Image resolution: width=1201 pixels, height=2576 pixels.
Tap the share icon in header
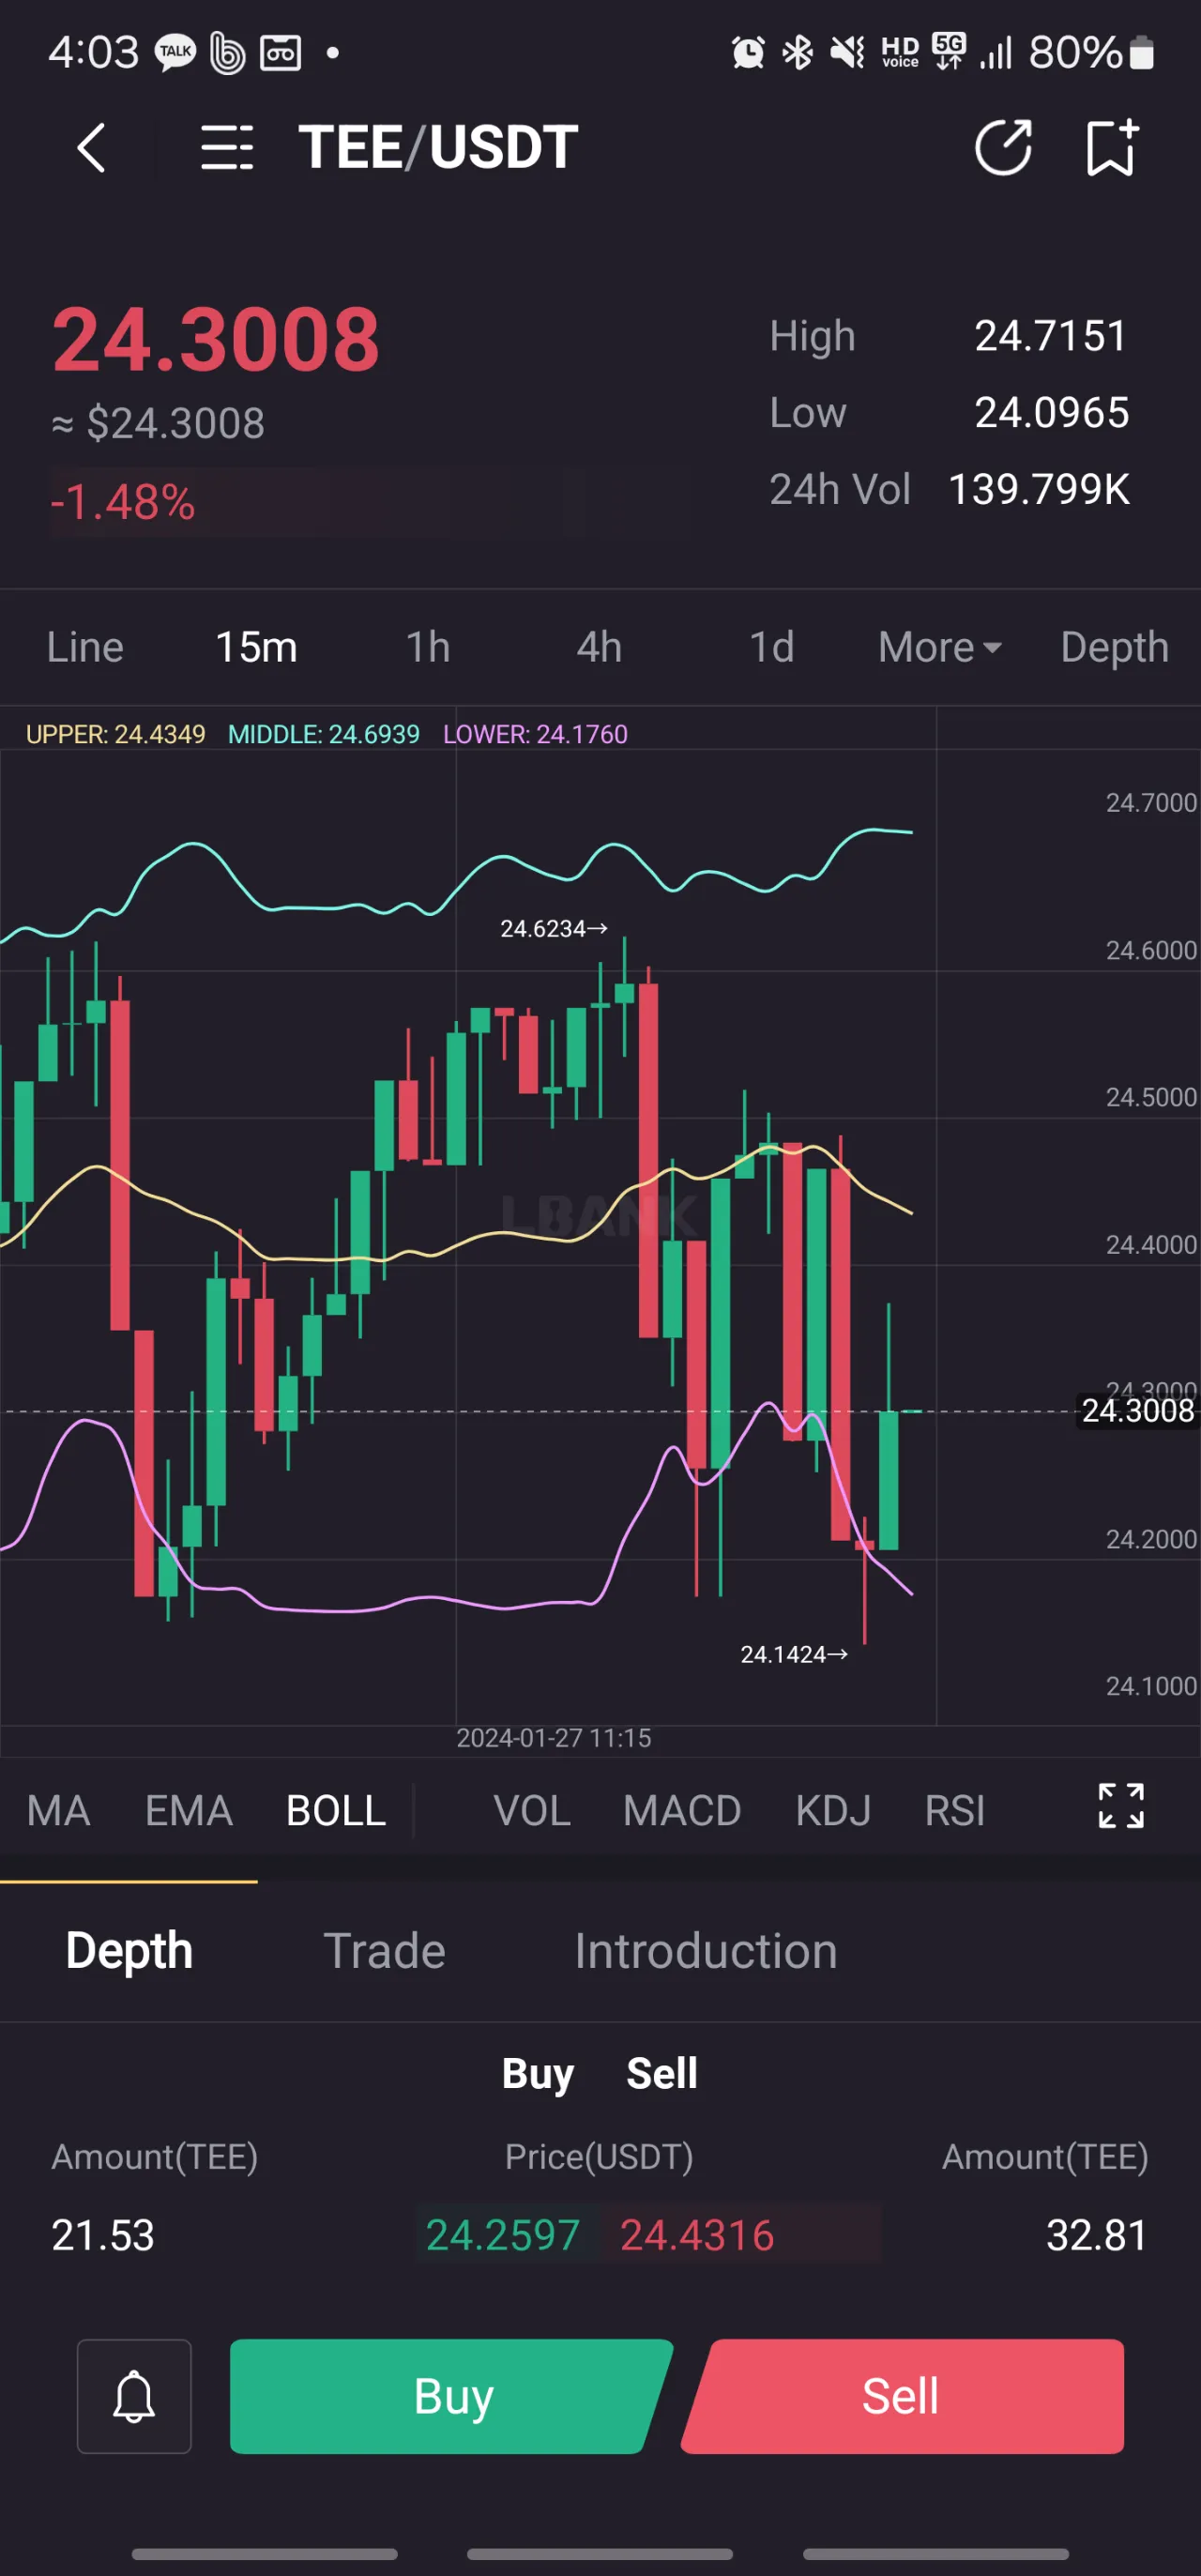[x=1003, y=148]
